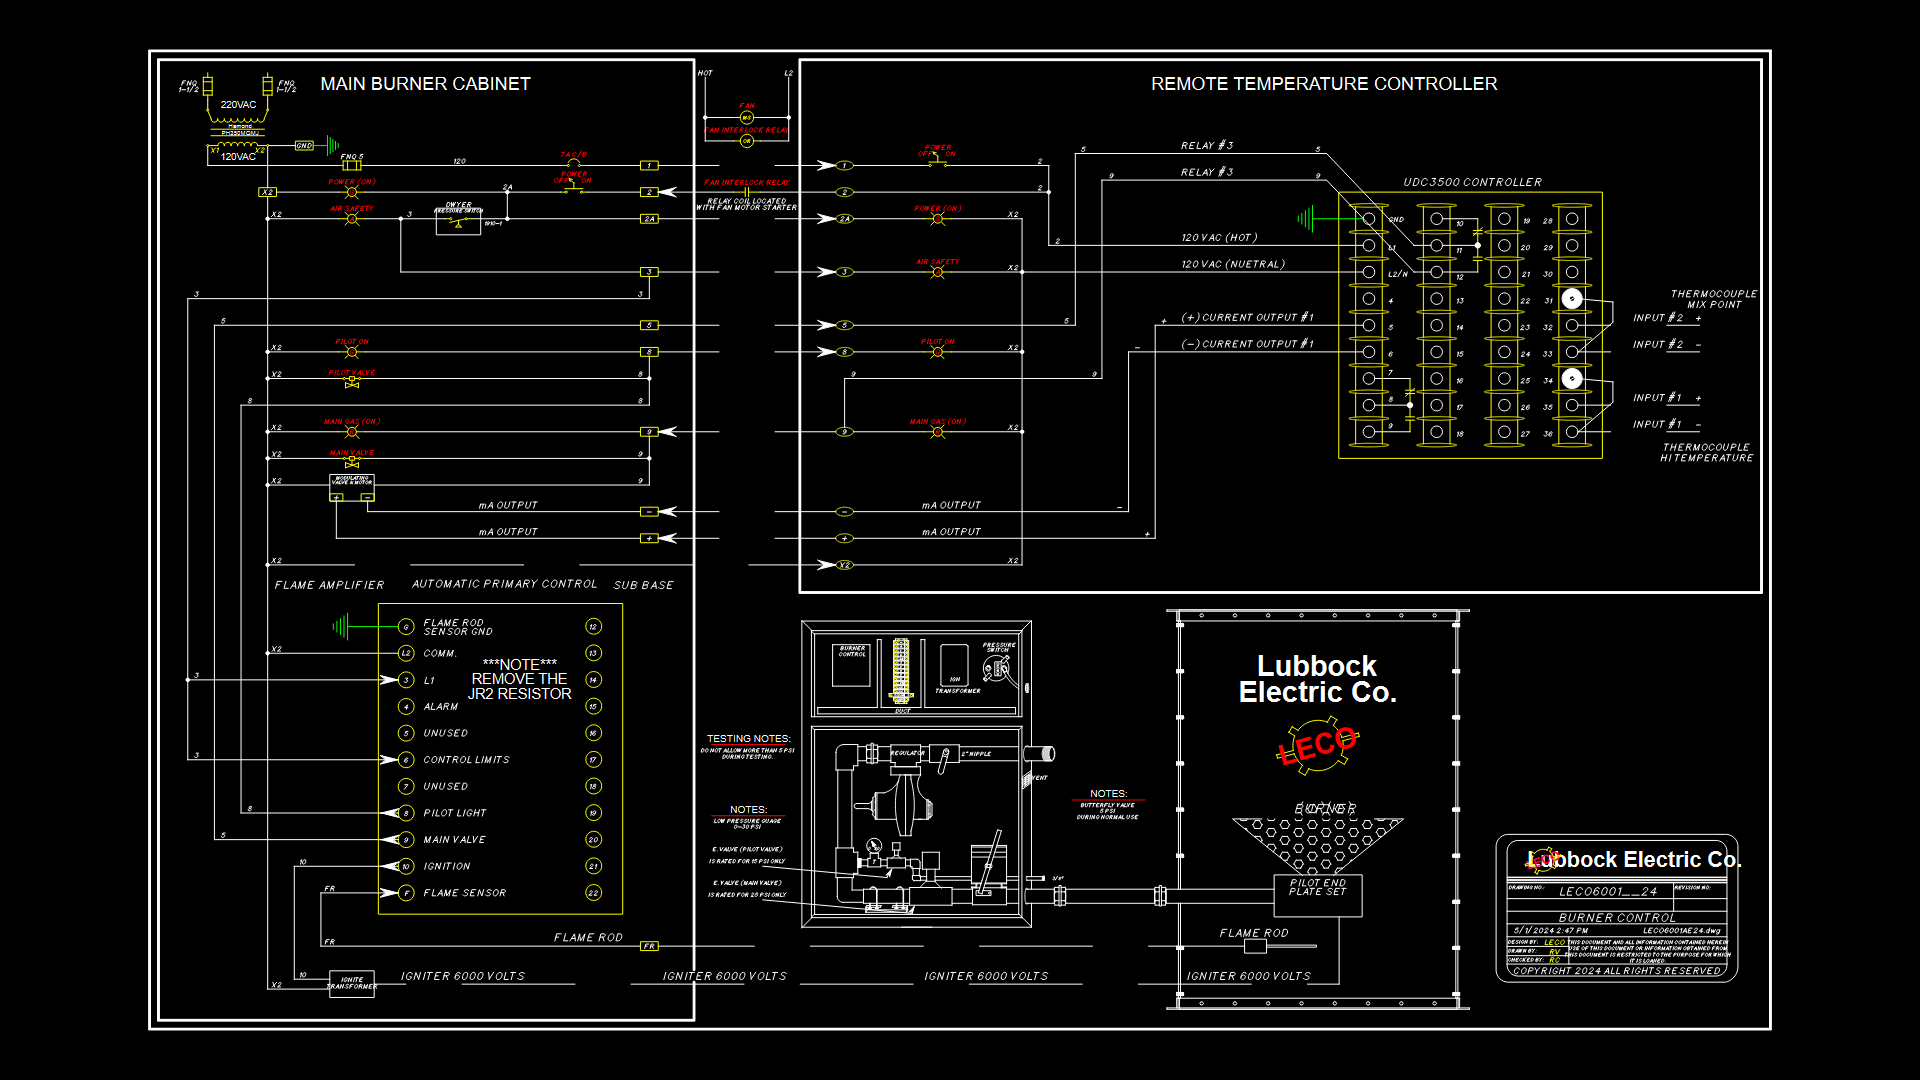Select the Pilot End Plate Set box
The height and width of the screenshot is (1080, 1920).
pyautogui.click(x=1318, y=895)
